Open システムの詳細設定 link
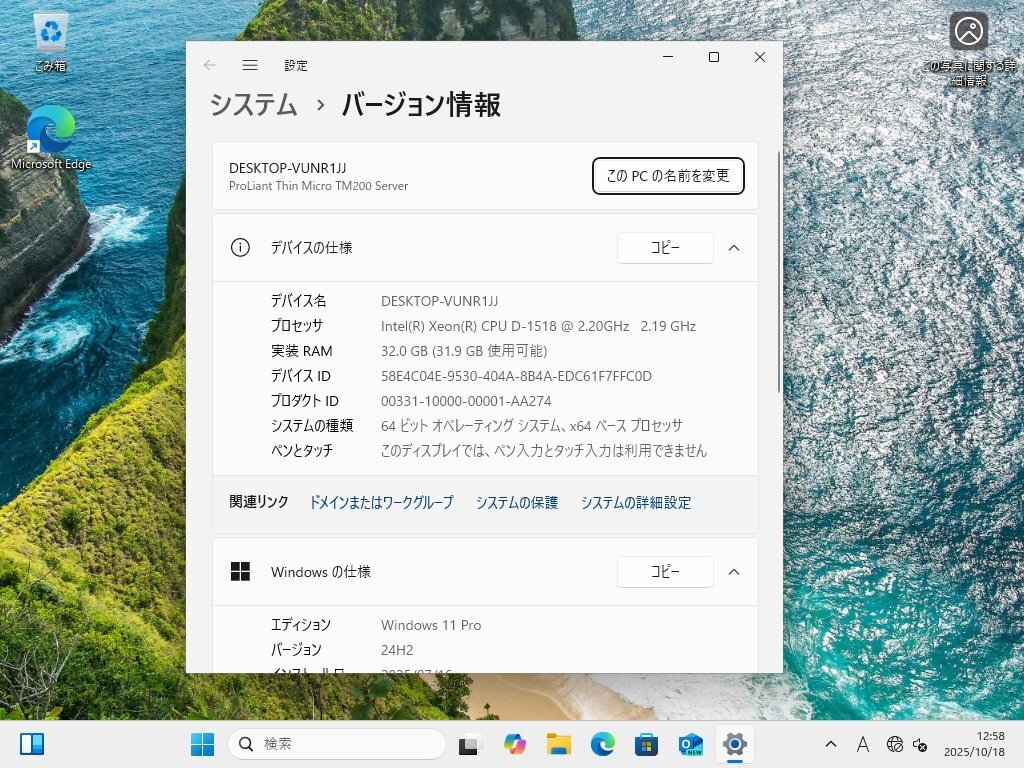This screenshot has width=1024, height=768. point(635,503)
